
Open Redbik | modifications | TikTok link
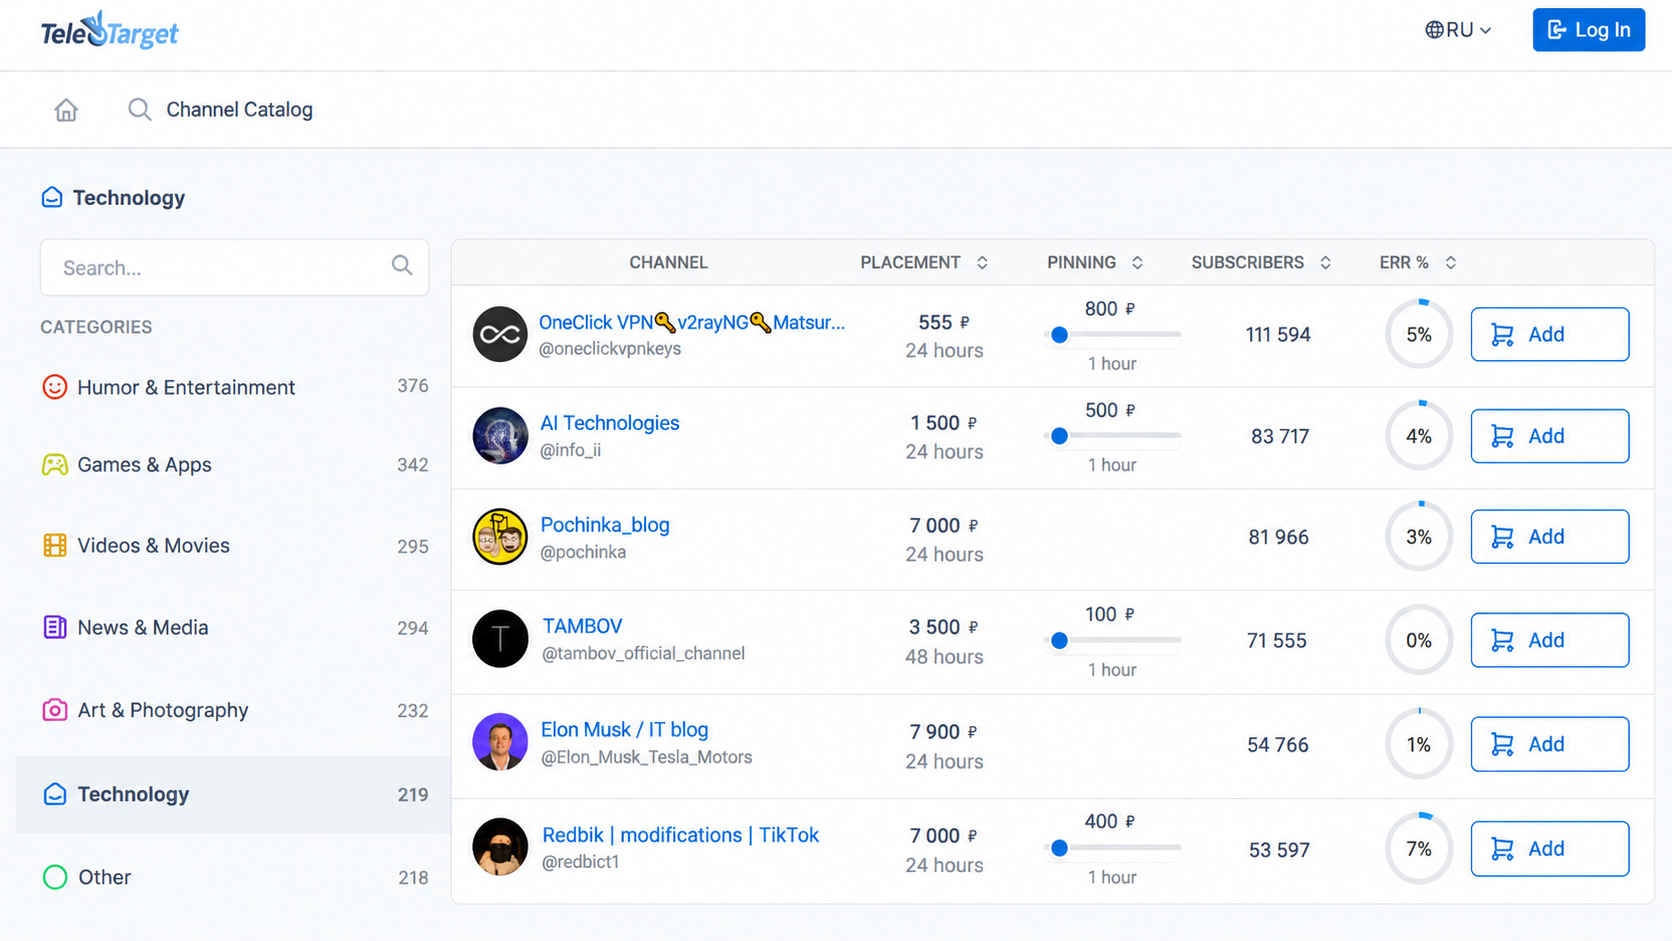(x=680, y=835)
